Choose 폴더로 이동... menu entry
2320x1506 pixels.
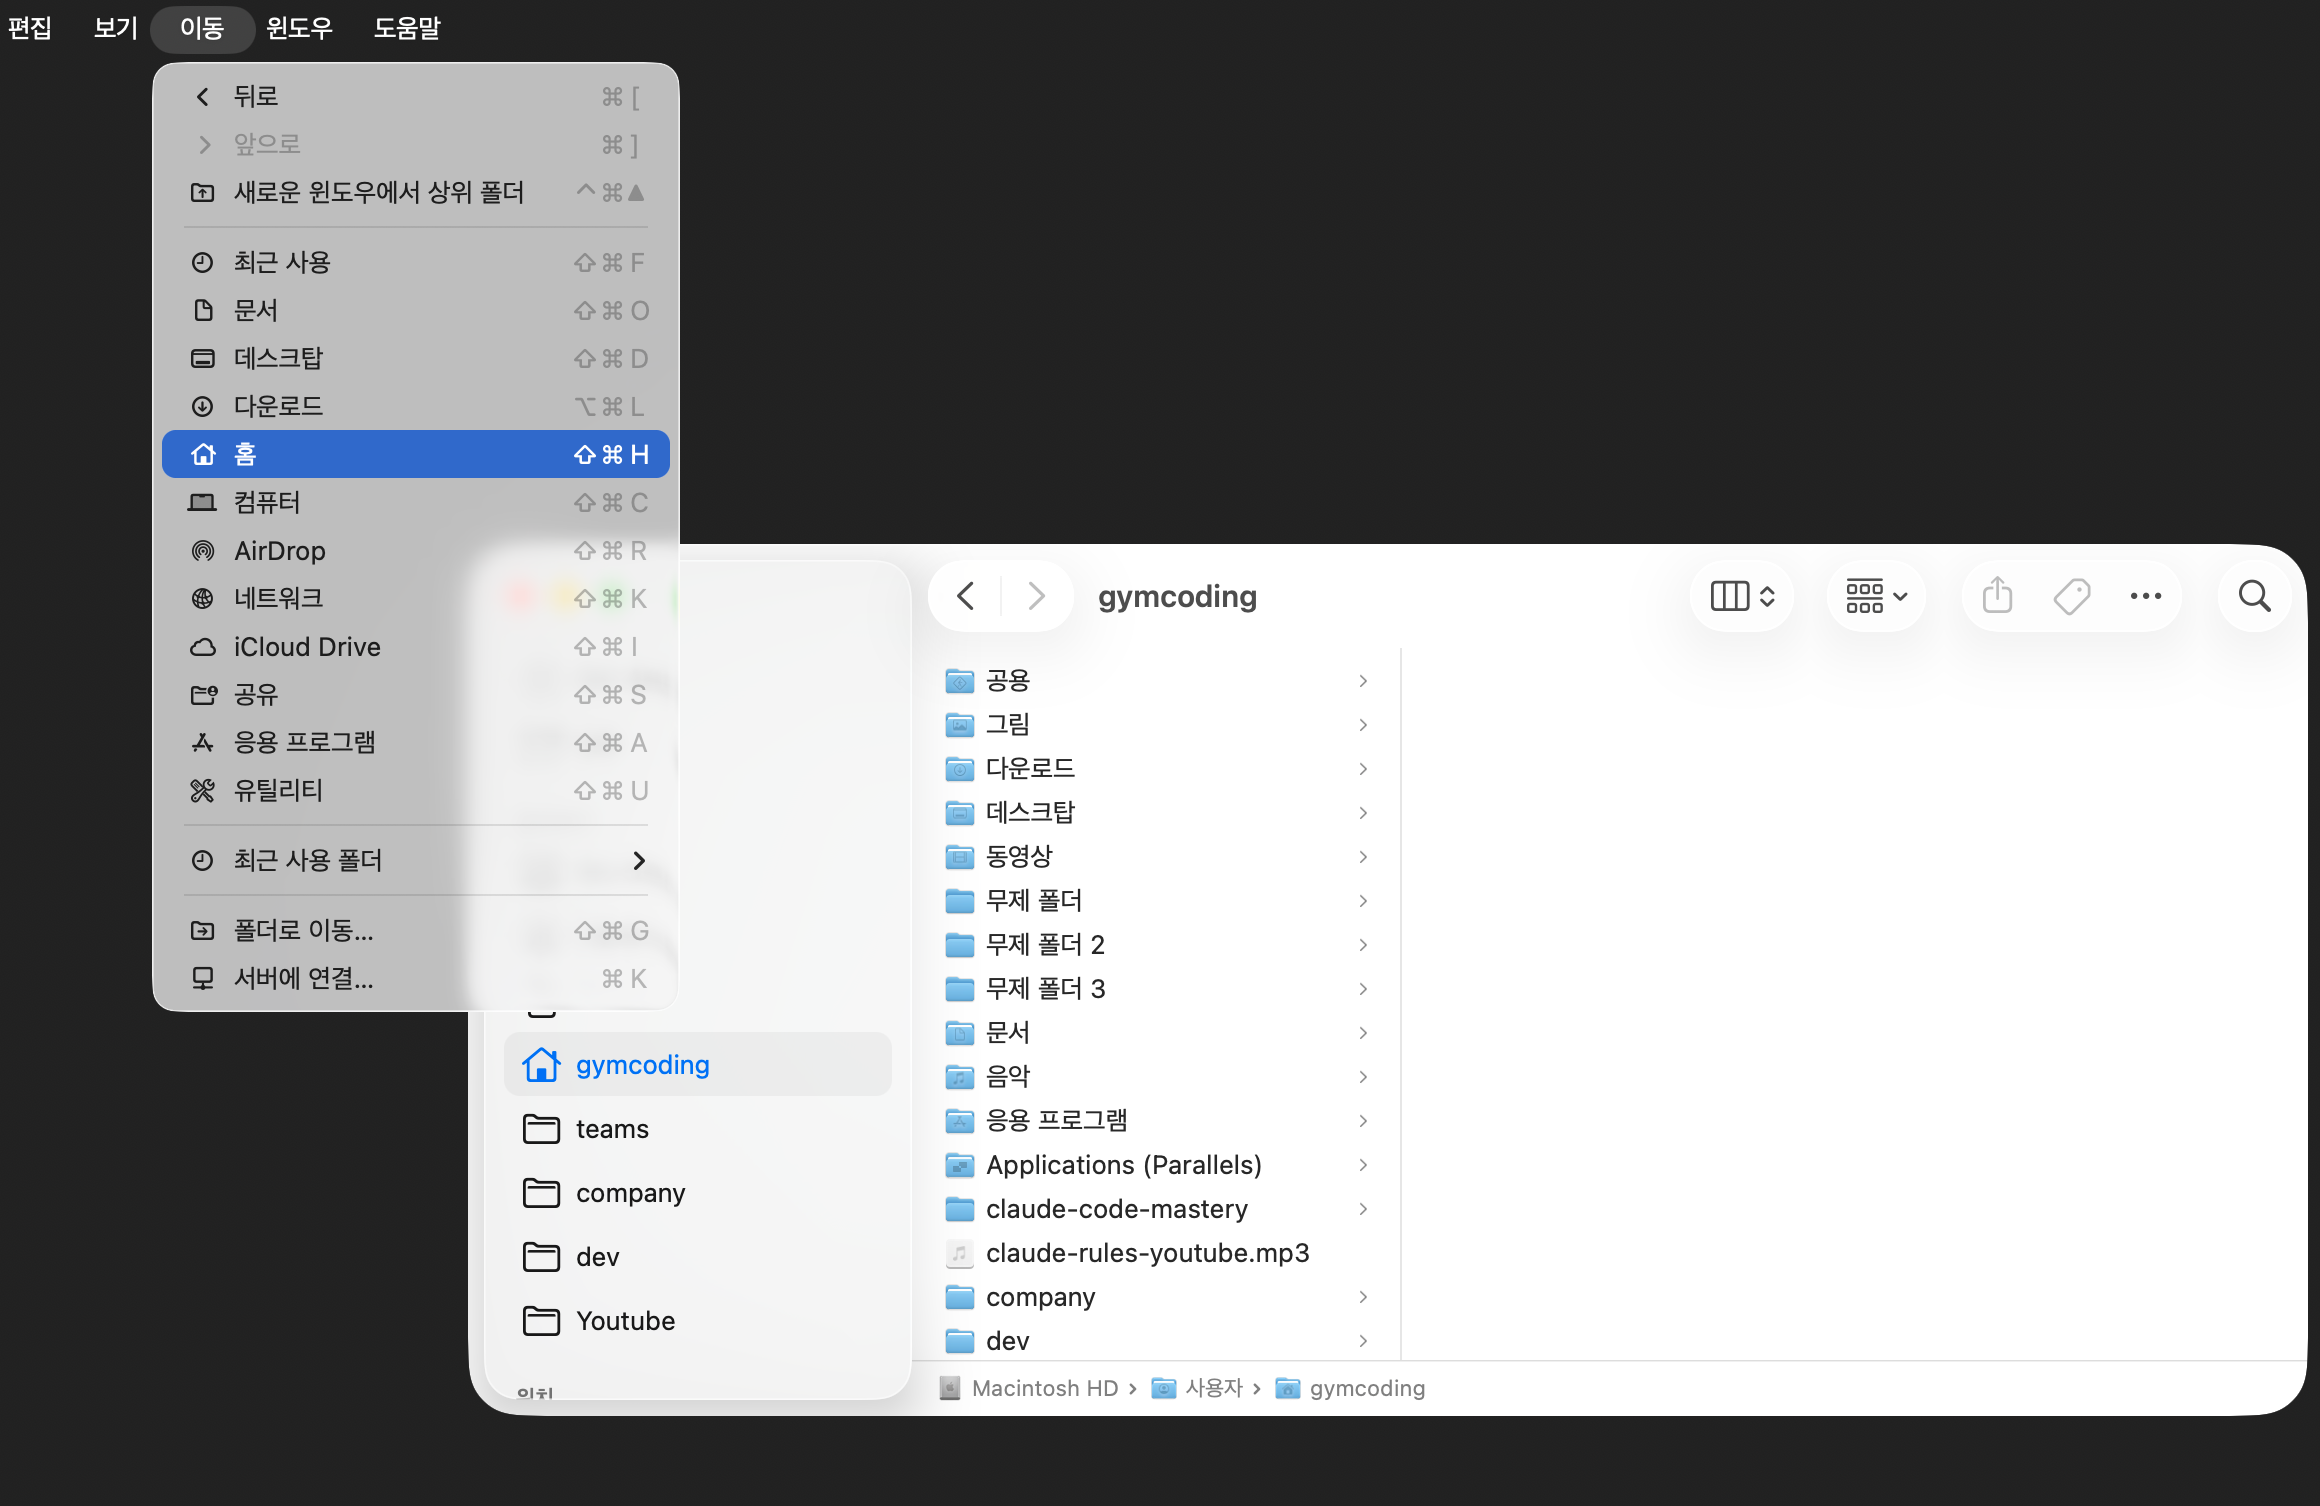pyautogui.click(x=304, y=930)
